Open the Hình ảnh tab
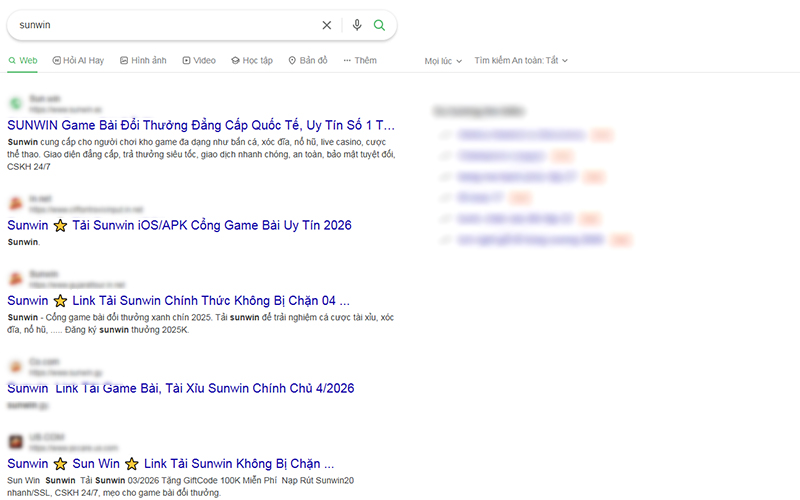 tap(143, 60)
